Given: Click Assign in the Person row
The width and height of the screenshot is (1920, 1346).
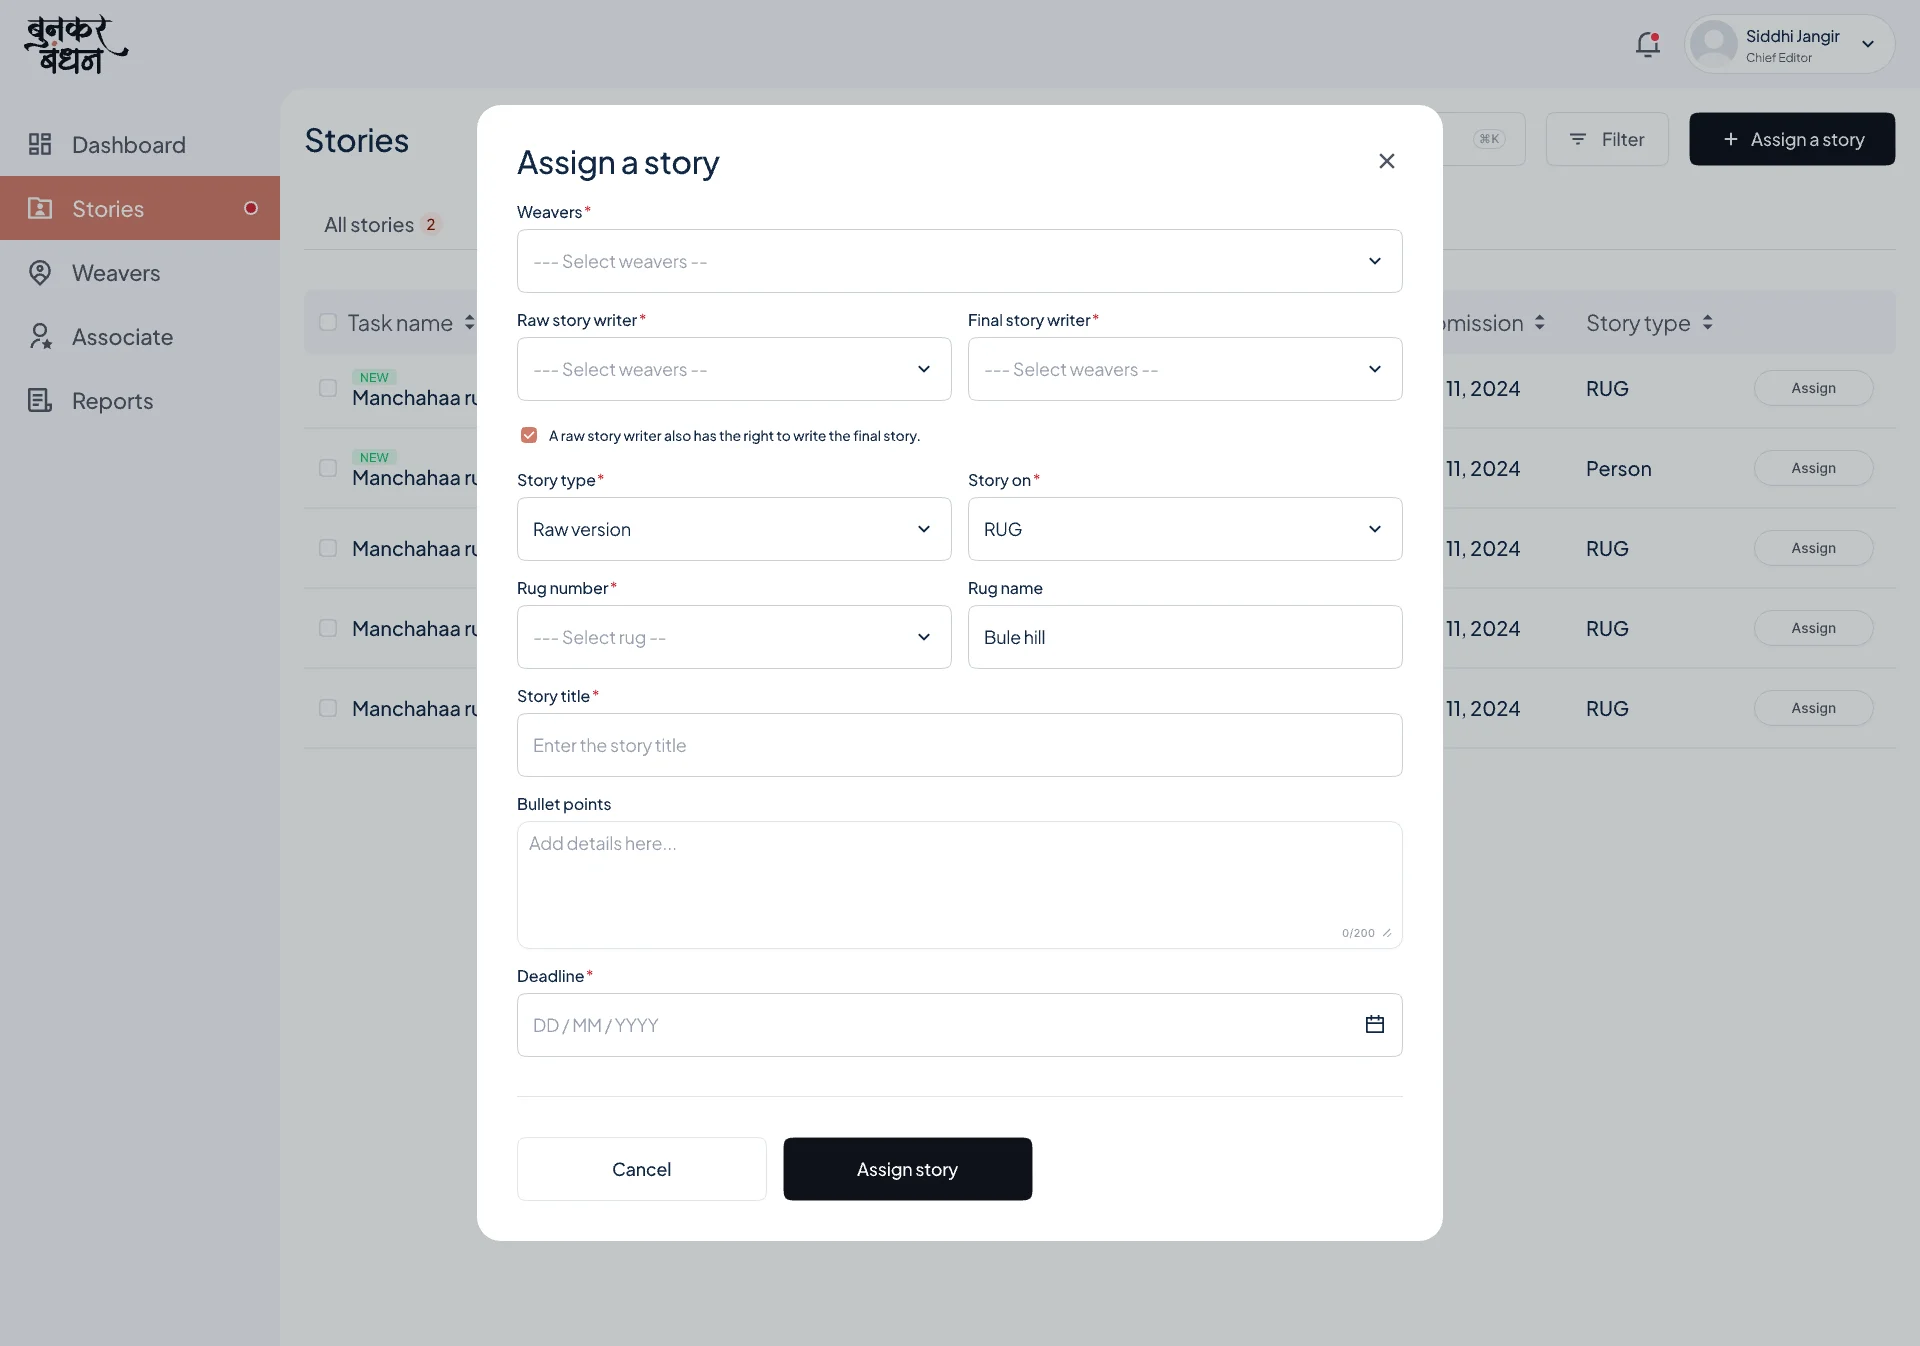Looking at the screenshot, I should tap(1813, 468).
